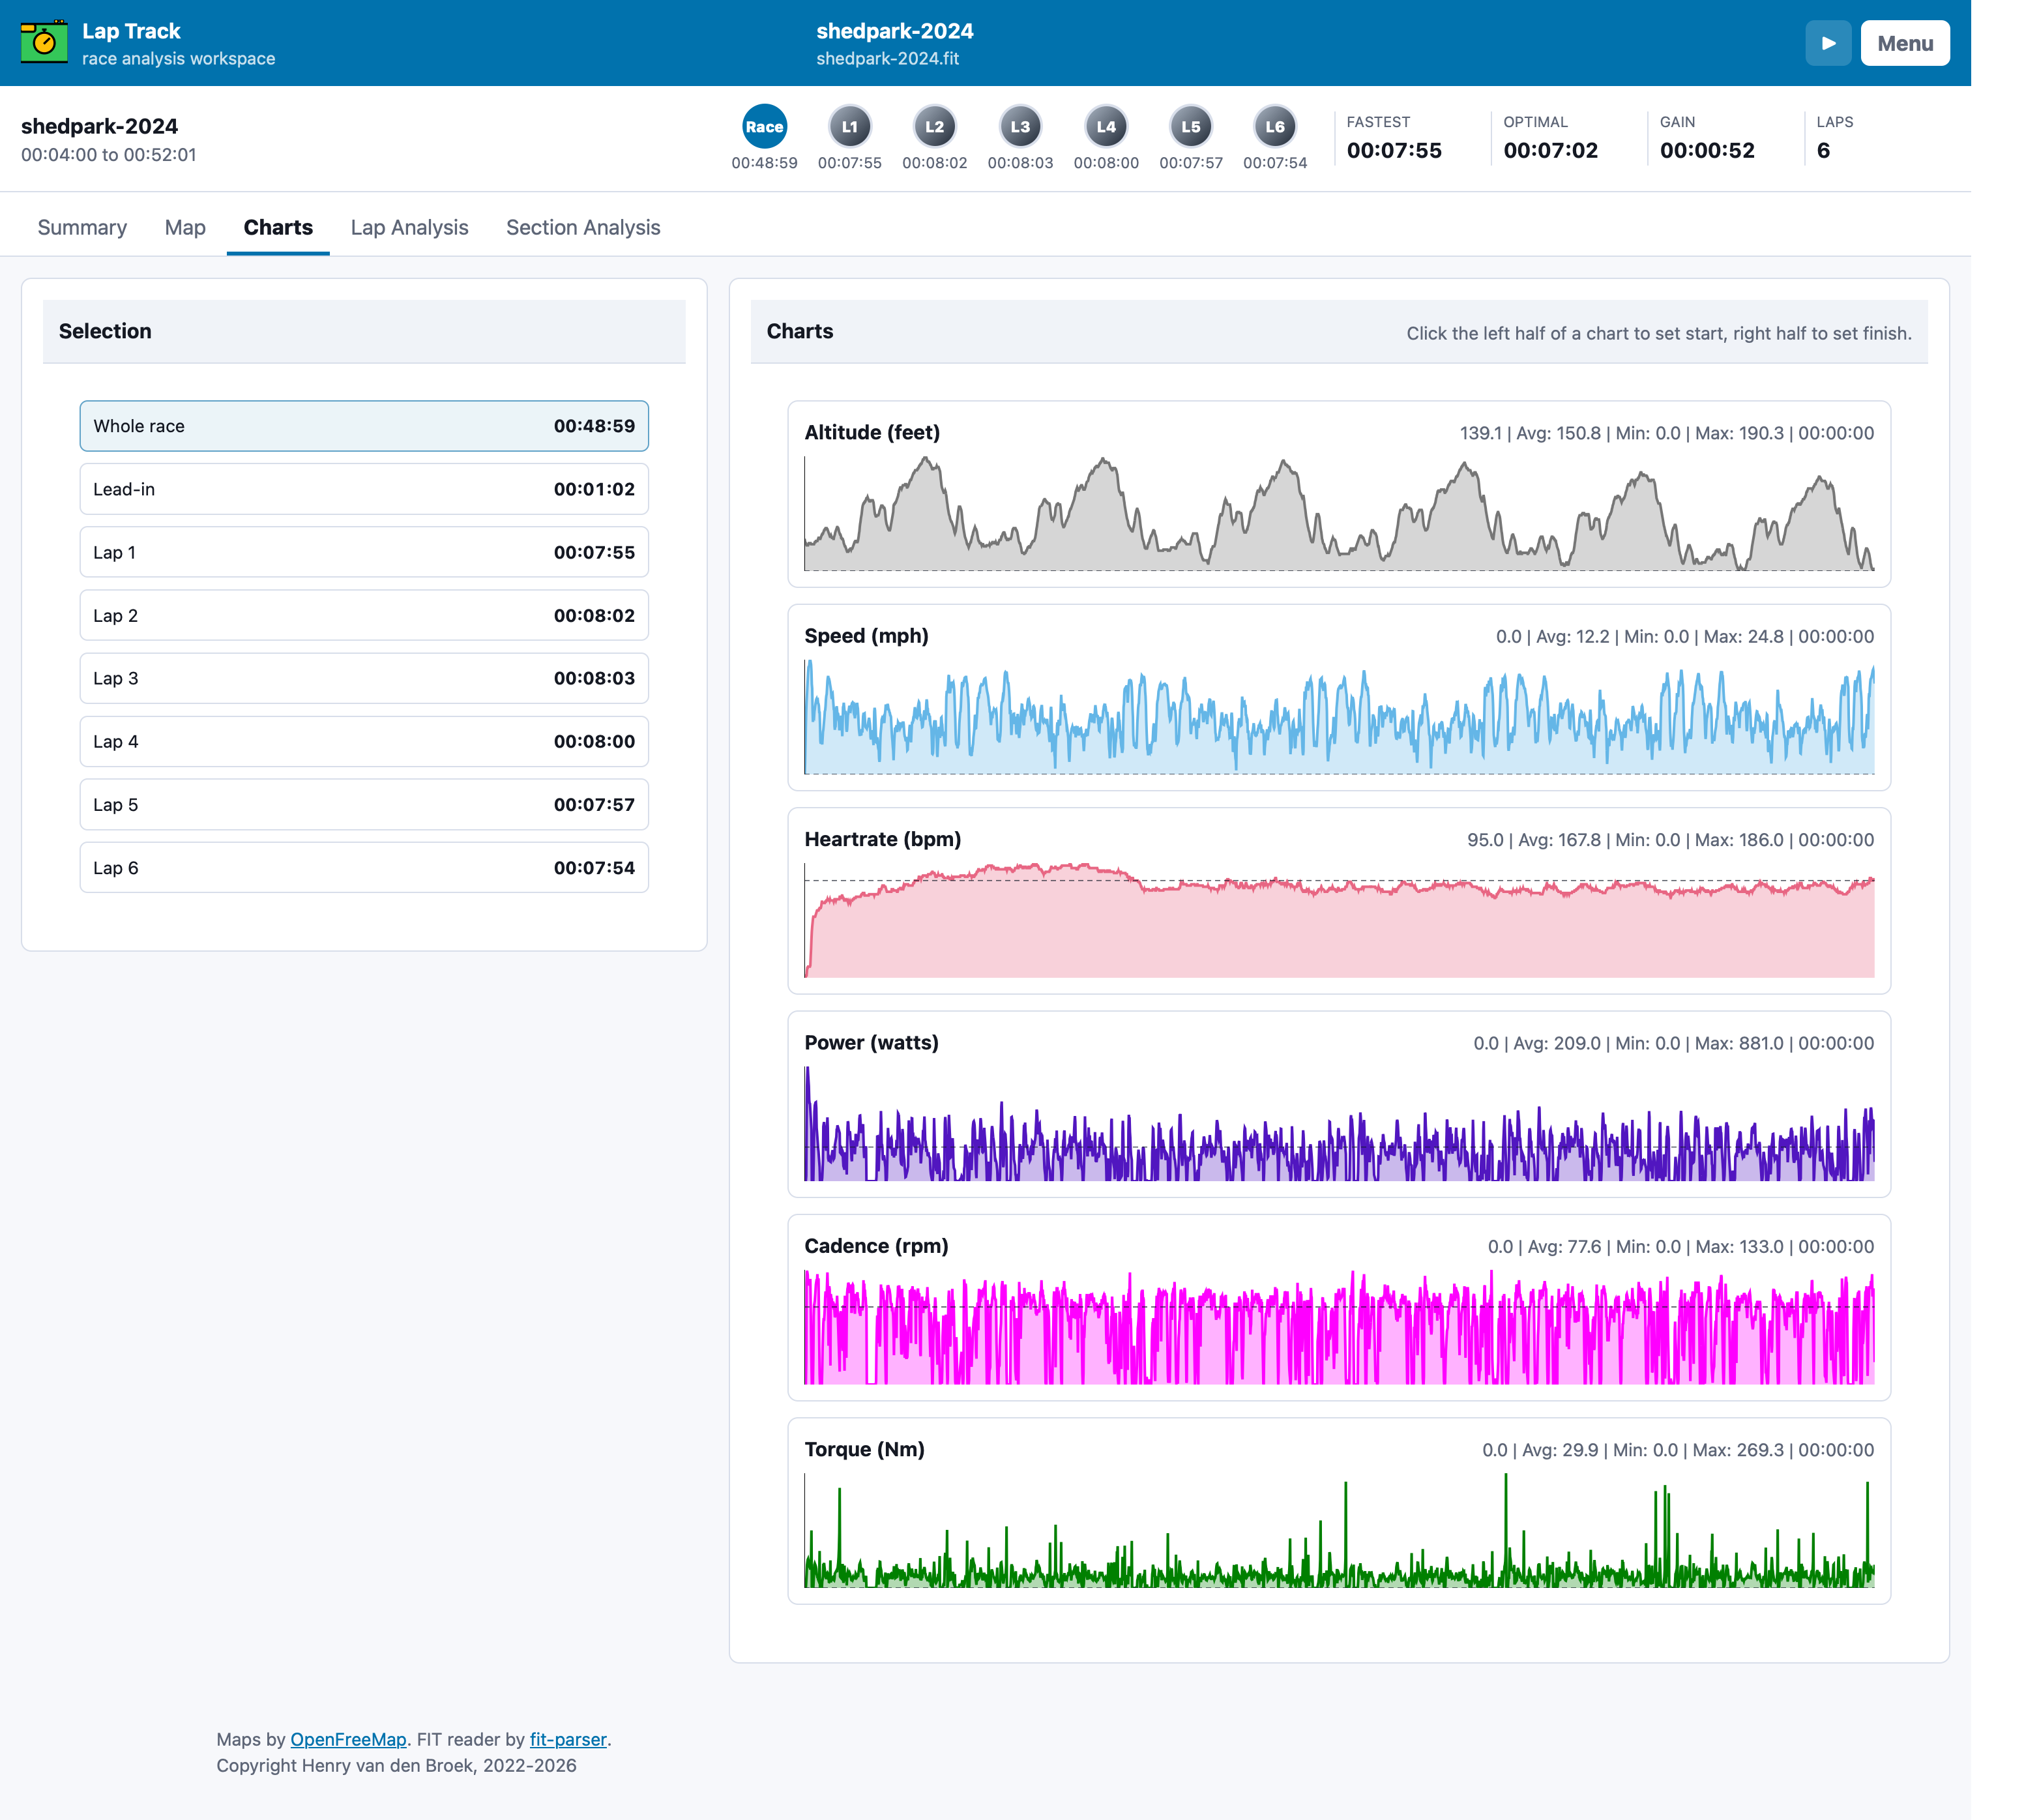The image size is (2039, 1820).
Task: Click the Torque chart stats "Max: 269.3"
Action: [1738, 1450]
